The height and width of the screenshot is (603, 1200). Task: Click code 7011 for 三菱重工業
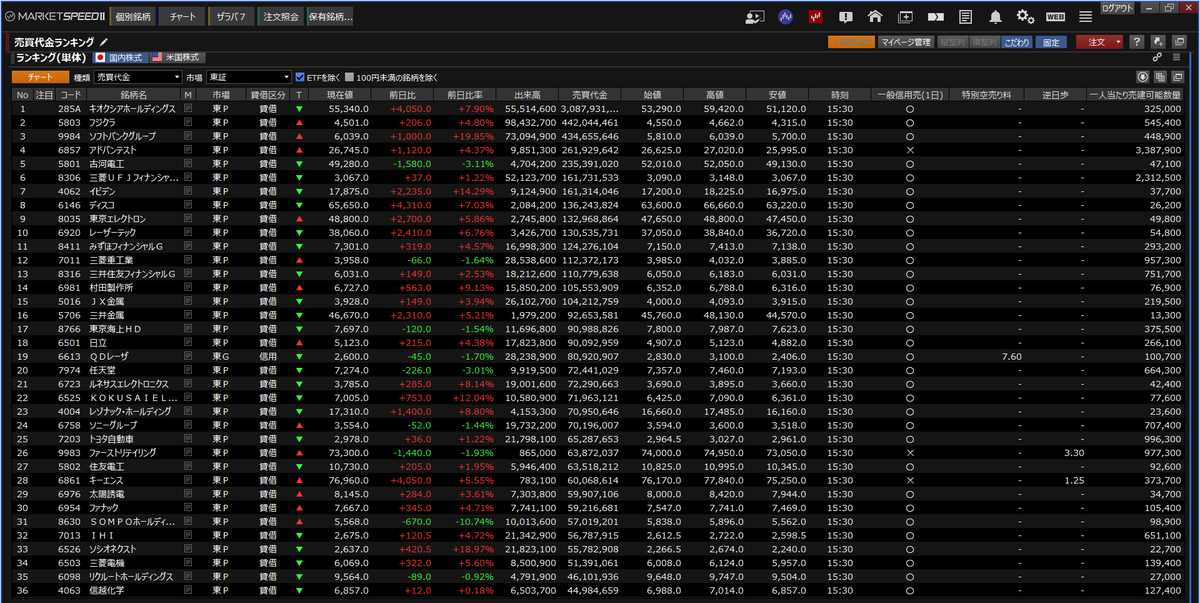(x=69, y=260)
